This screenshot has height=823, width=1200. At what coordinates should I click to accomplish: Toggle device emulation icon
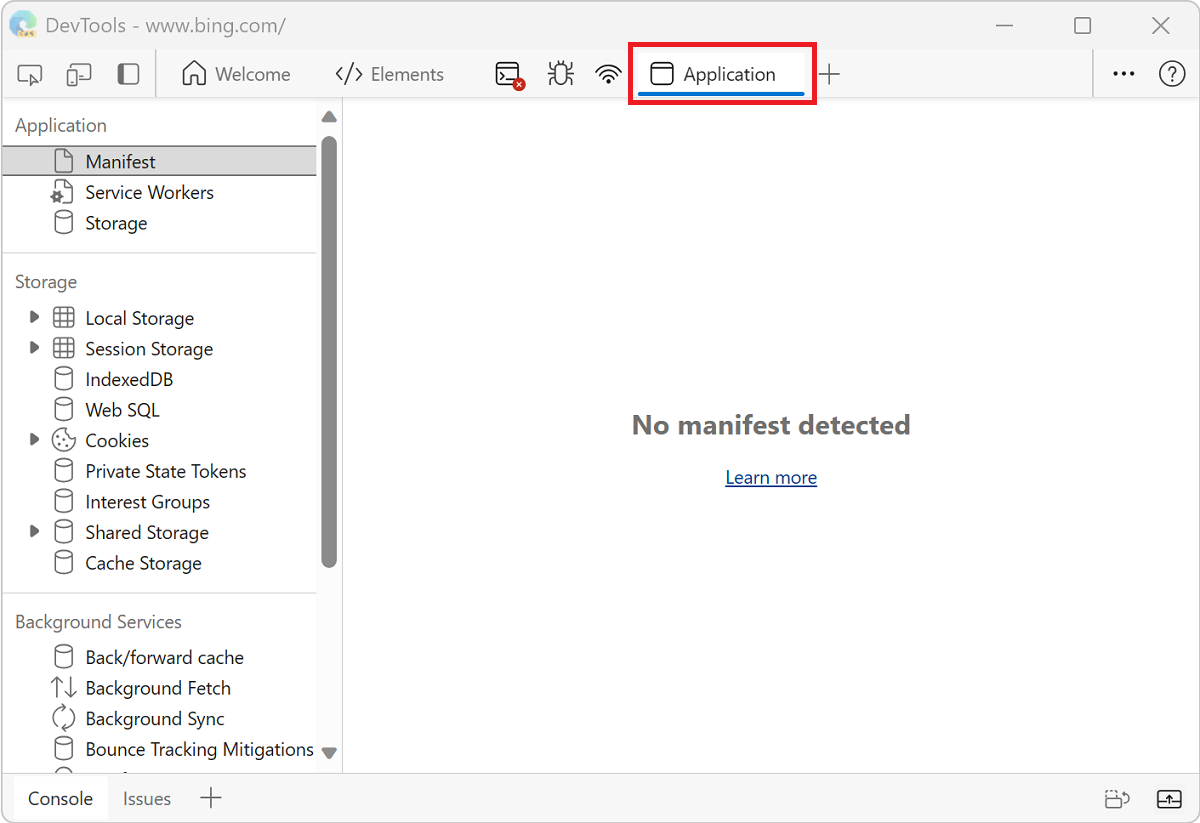pyautogui.click(x=79, y=74)
